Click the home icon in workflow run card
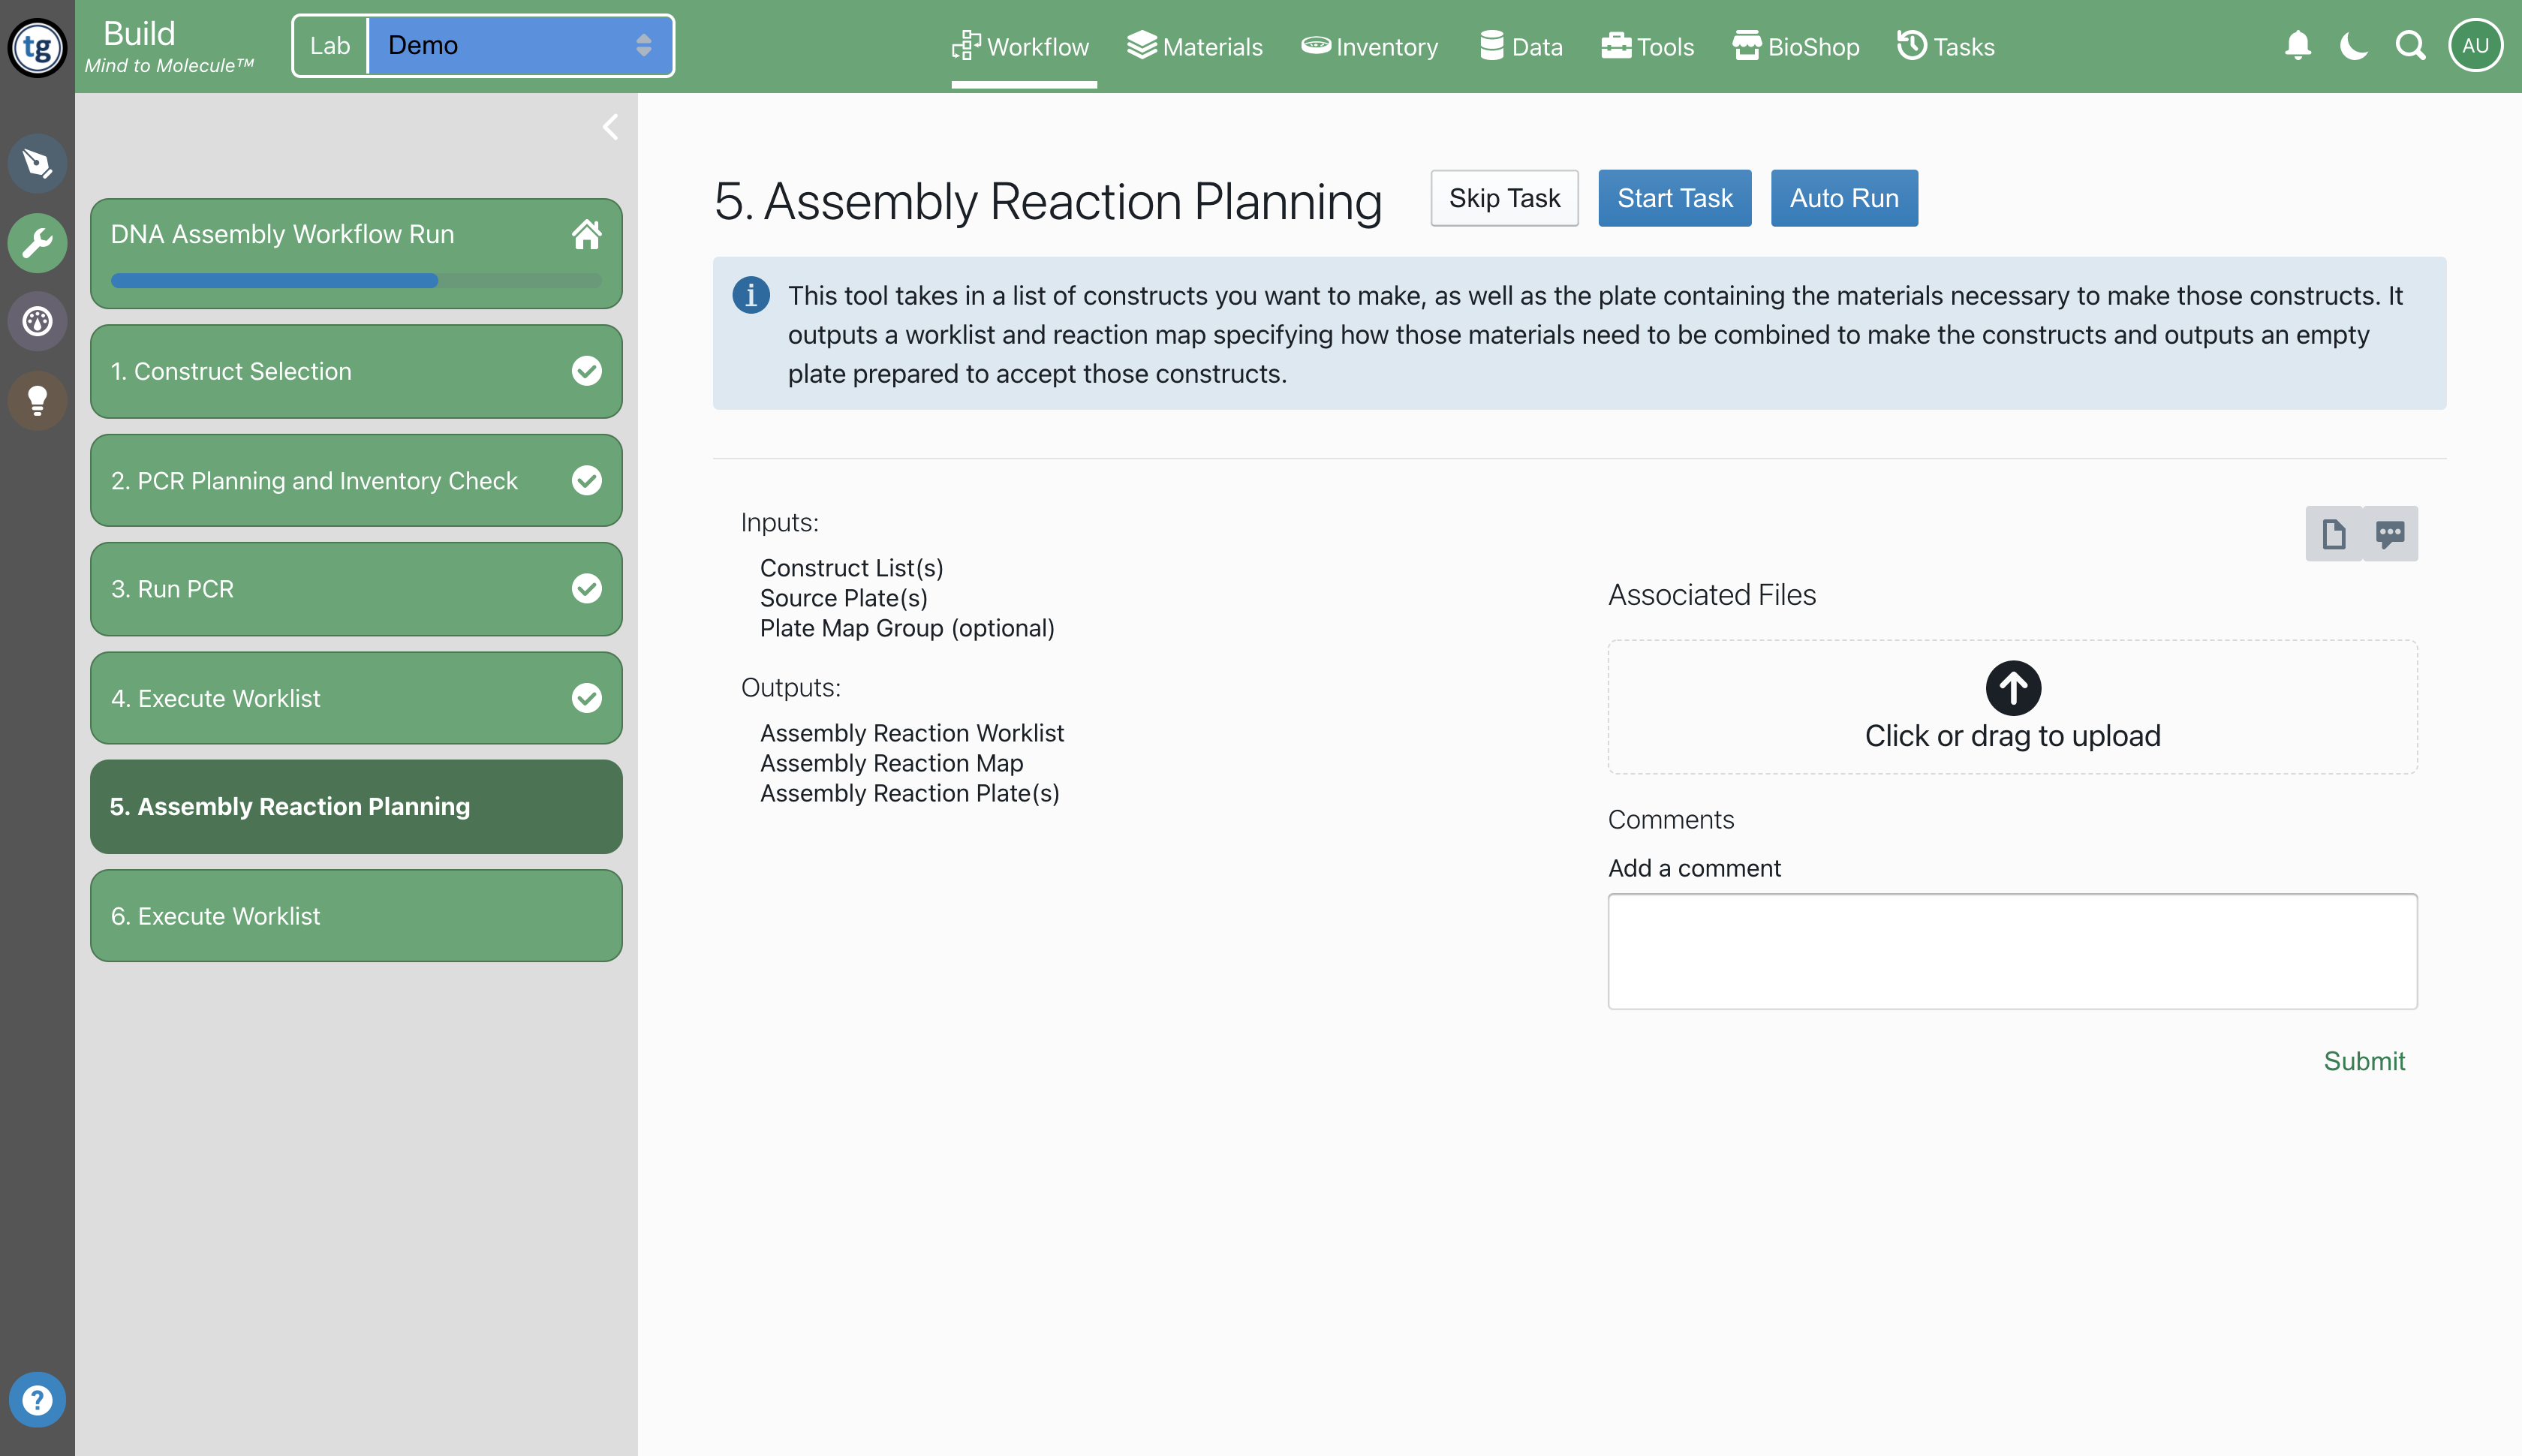The height and width of the screenshot is (1456, 2522). click(587, 234)
